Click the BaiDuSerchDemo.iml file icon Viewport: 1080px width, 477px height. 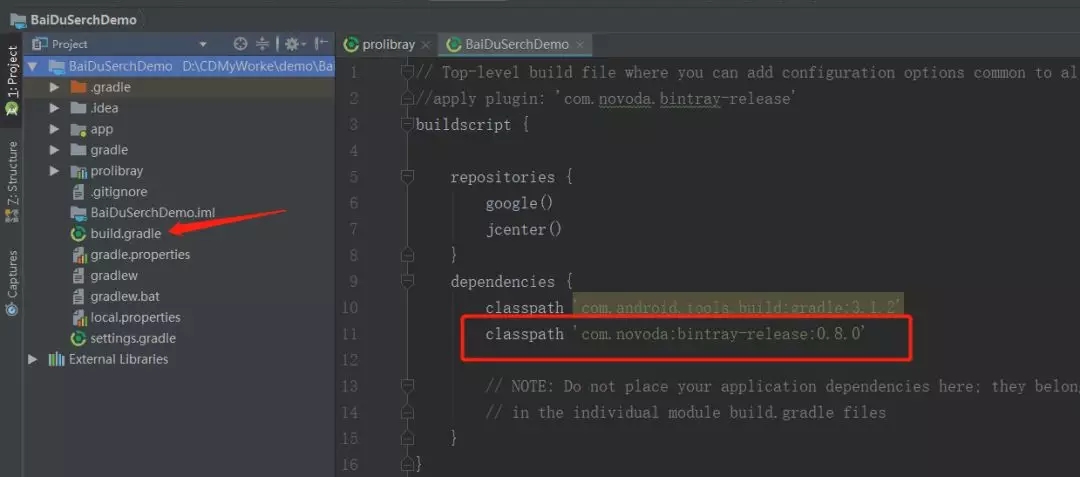pyautogui.click(x=79, y=213)
